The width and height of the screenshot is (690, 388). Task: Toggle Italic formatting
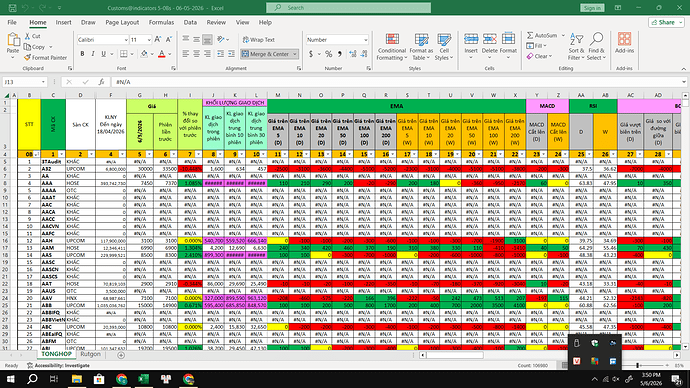click(93, 54)
